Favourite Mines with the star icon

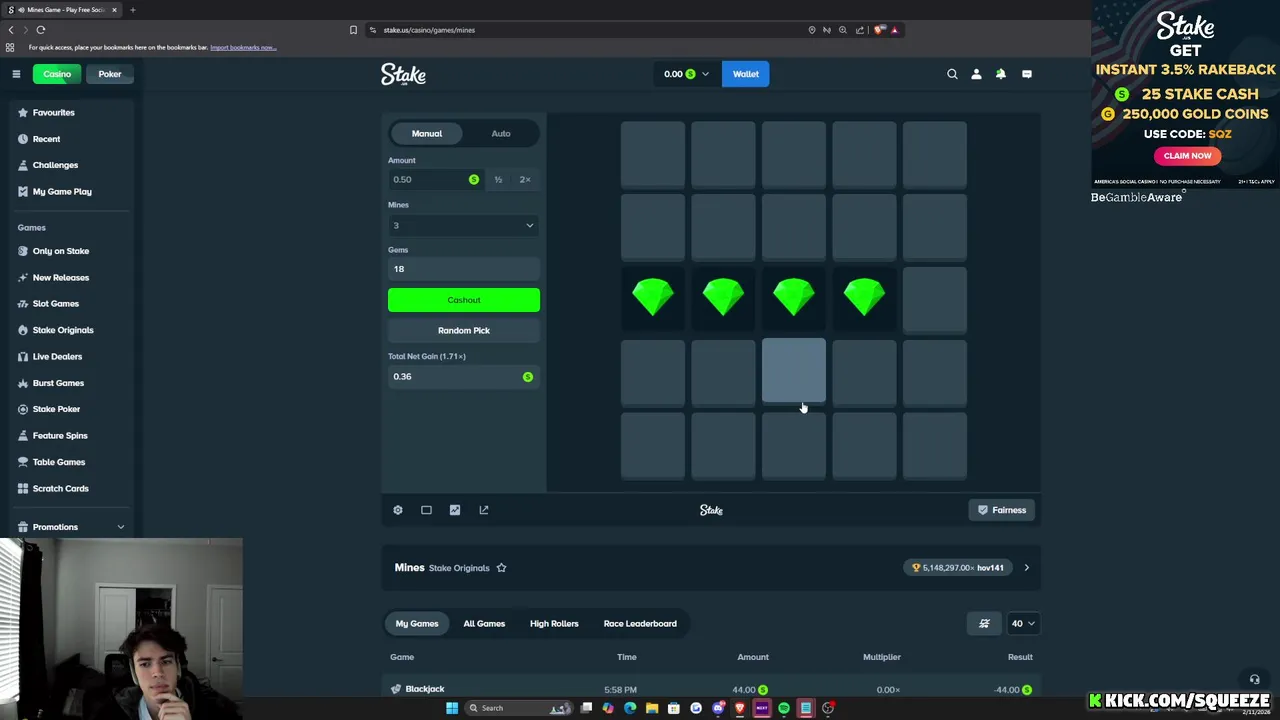coord(501,568)
